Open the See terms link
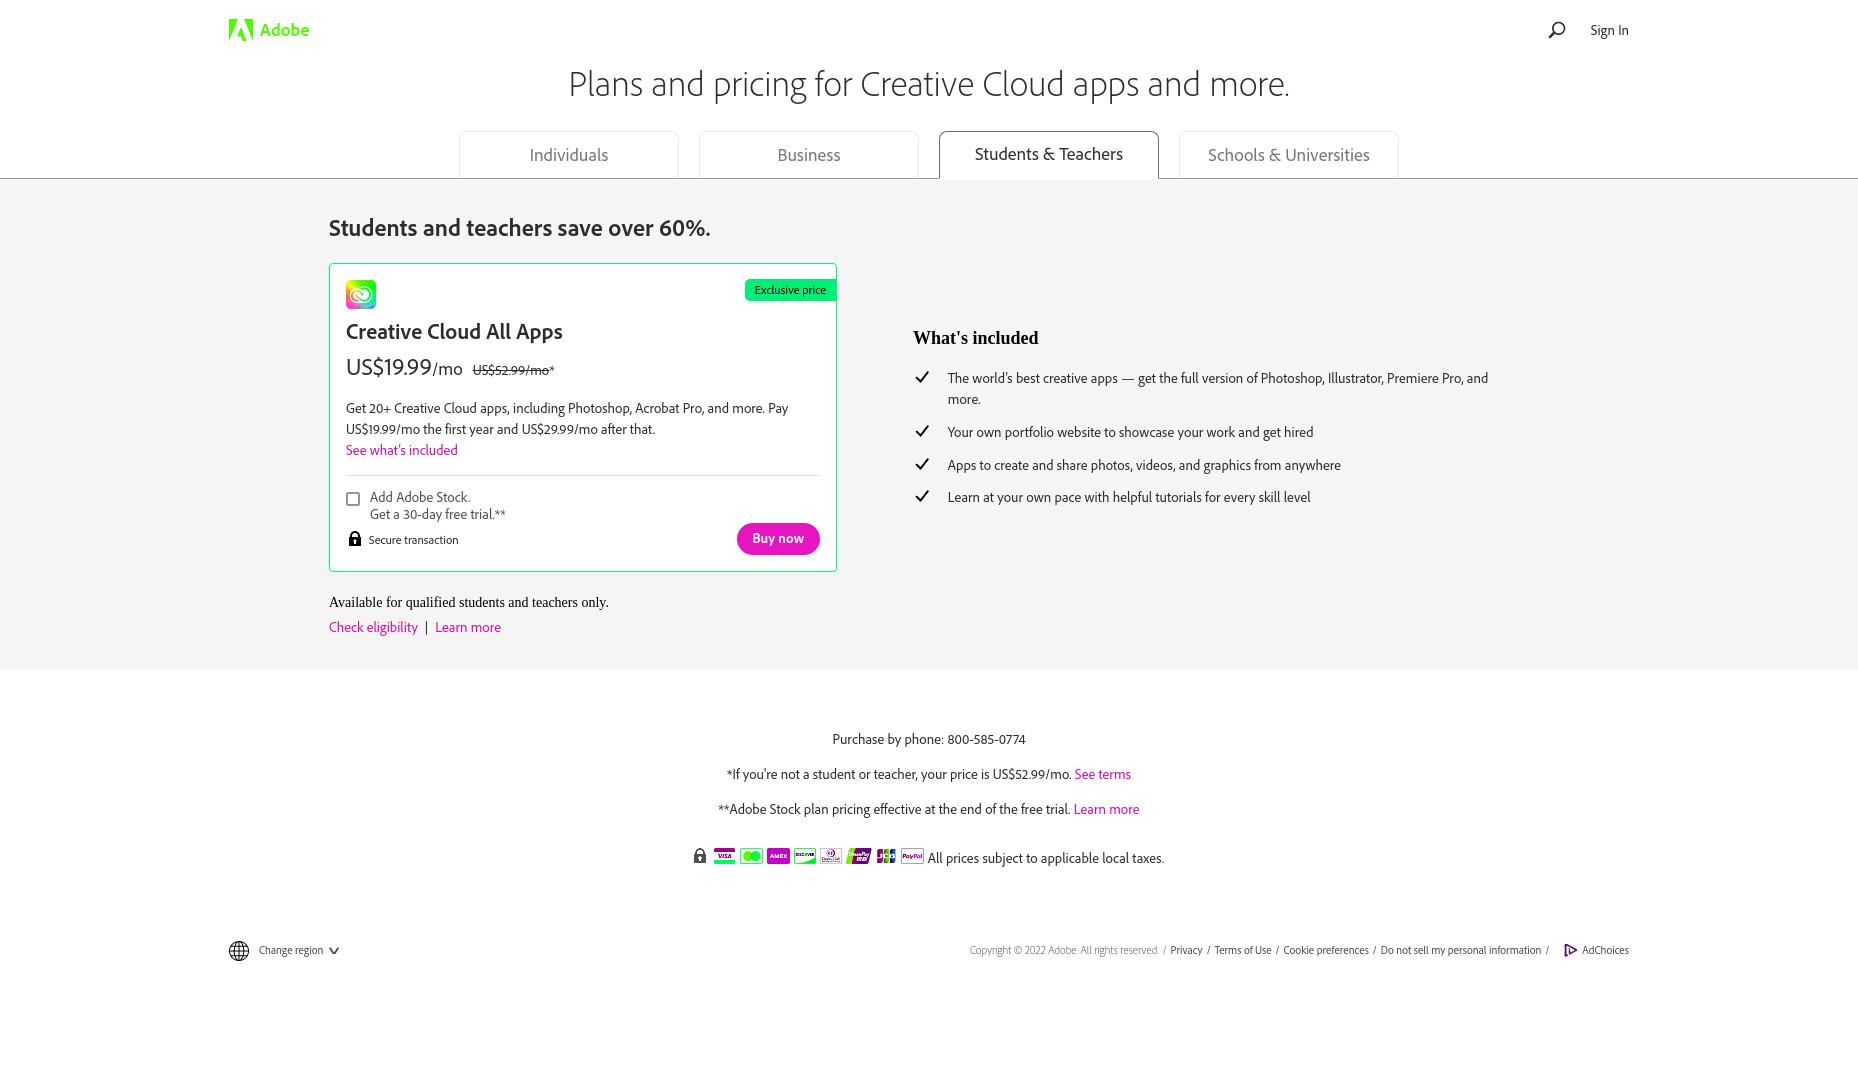Viewport: 1858px width, 1080px height. [1102, 774]
